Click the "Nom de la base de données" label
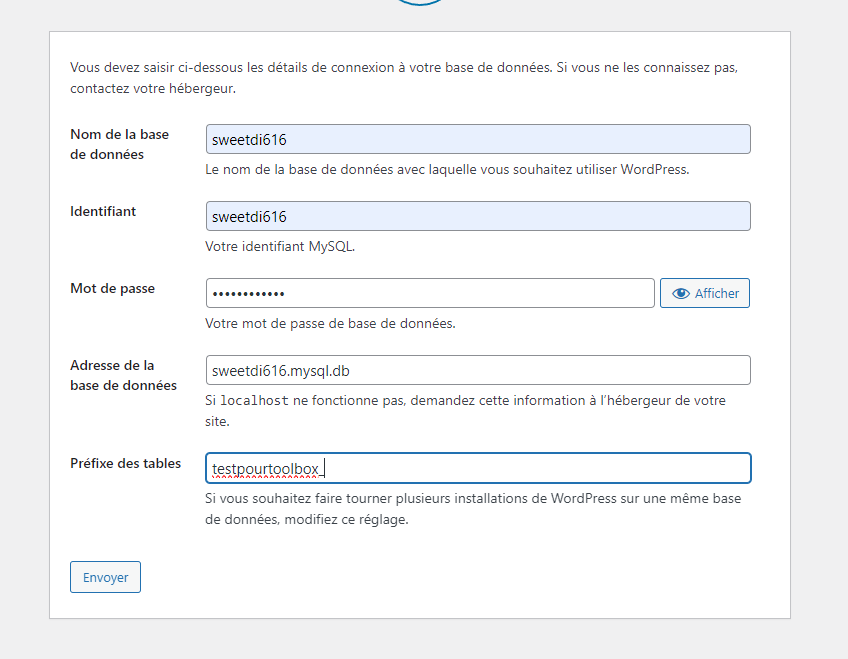 tap(119, 144)
